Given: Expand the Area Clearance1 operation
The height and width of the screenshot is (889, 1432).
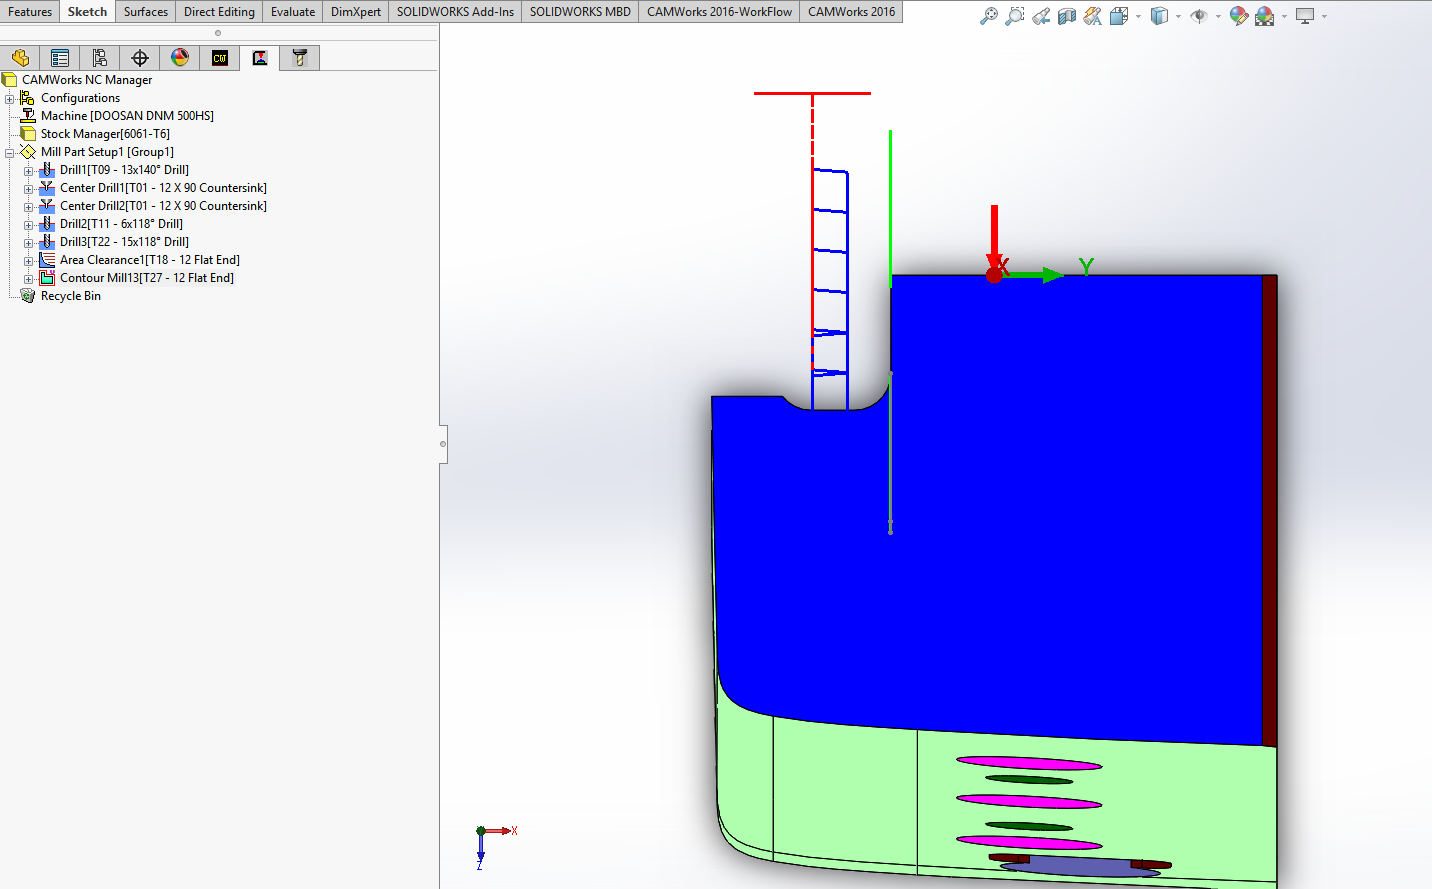Looking at the screenshot, I should click(x=29, y=260).
